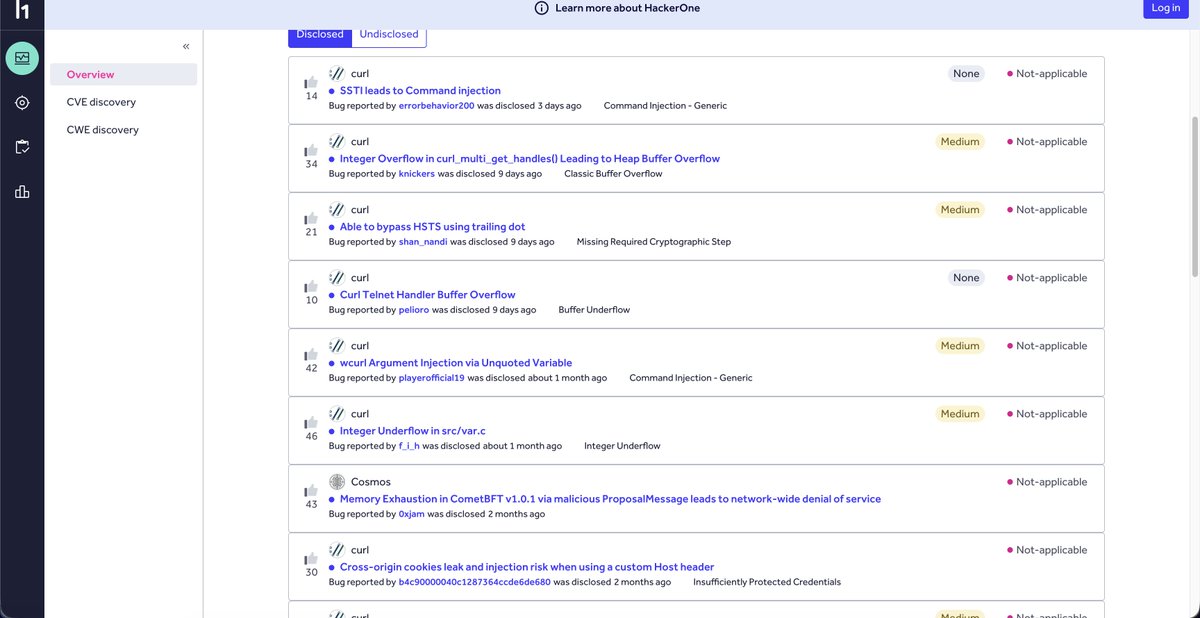Click curl logo on Telnet Handler report

(x=337, y=278)
